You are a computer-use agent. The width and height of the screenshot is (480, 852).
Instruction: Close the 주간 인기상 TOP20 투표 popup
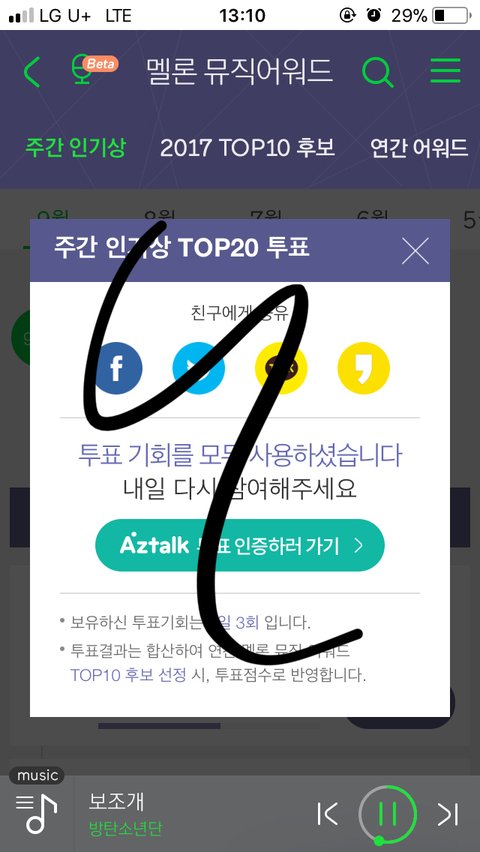pyautogui.click(x=415, y=251)
